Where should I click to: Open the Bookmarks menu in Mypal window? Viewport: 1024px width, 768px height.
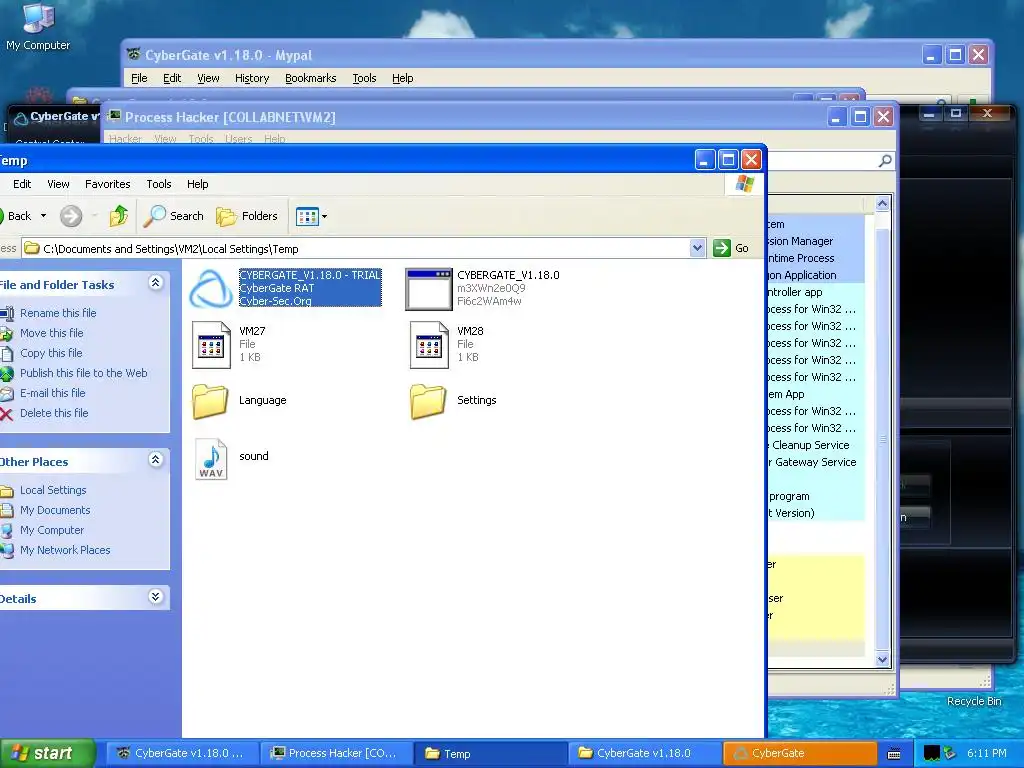tap(311, 78)
